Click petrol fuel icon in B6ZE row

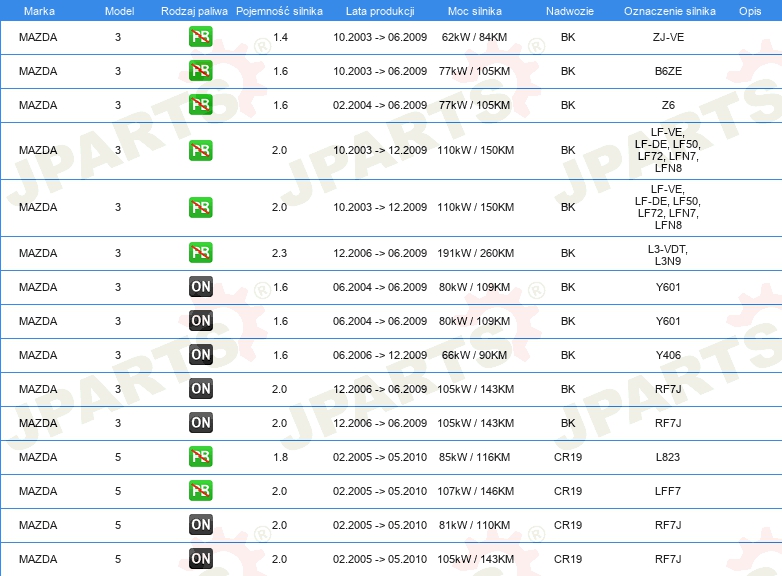click(200, 70)
